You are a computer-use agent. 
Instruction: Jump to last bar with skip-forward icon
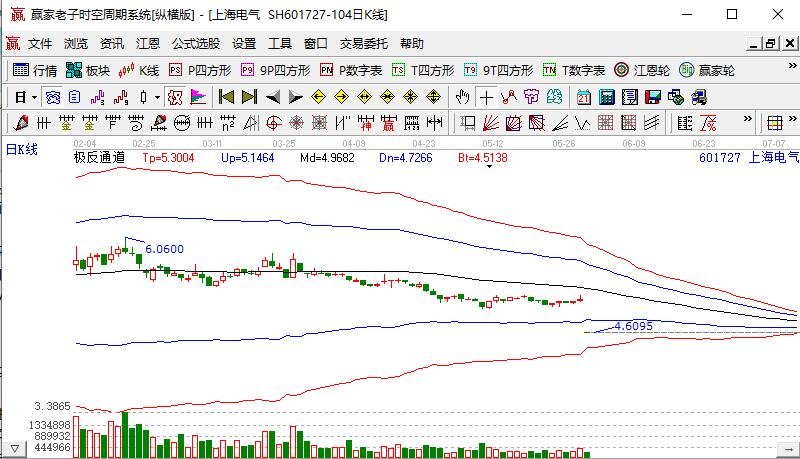249,97
